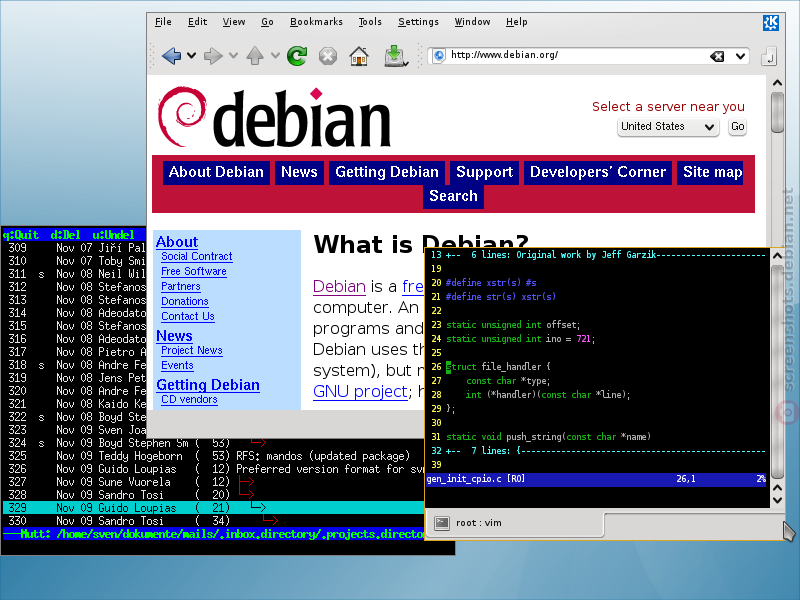
Task: Open the Window menu
Action: coord(472,21)
